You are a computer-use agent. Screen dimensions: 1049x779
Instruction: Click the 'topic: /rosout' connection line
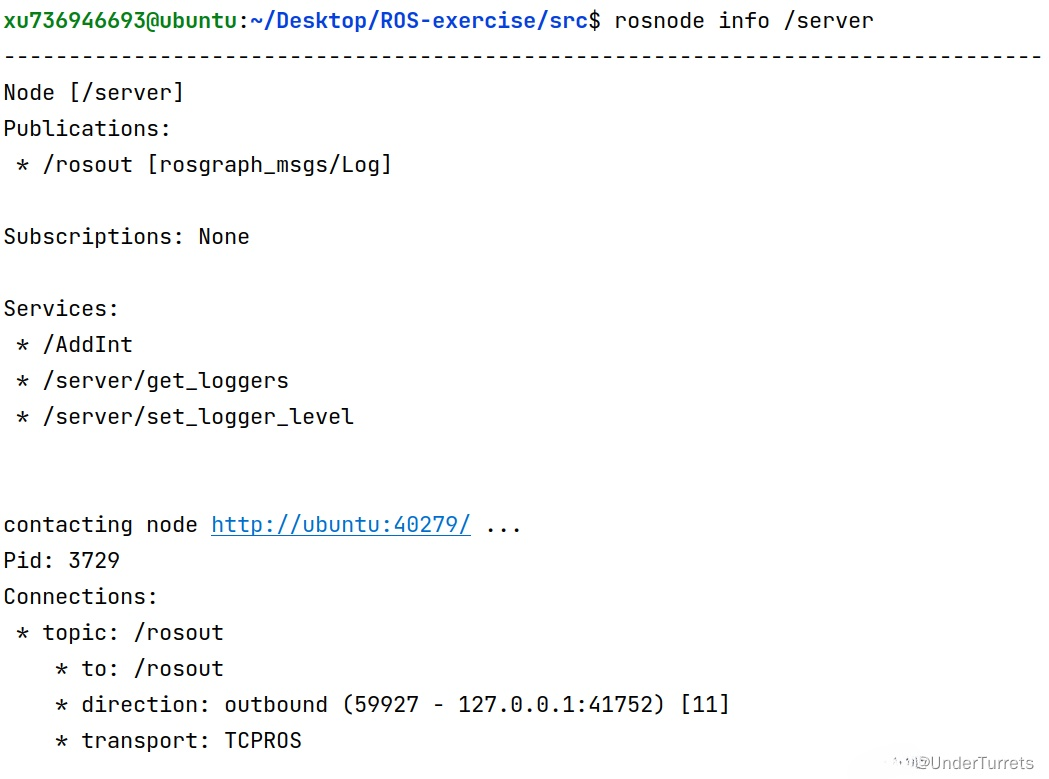tap(132, 633)
